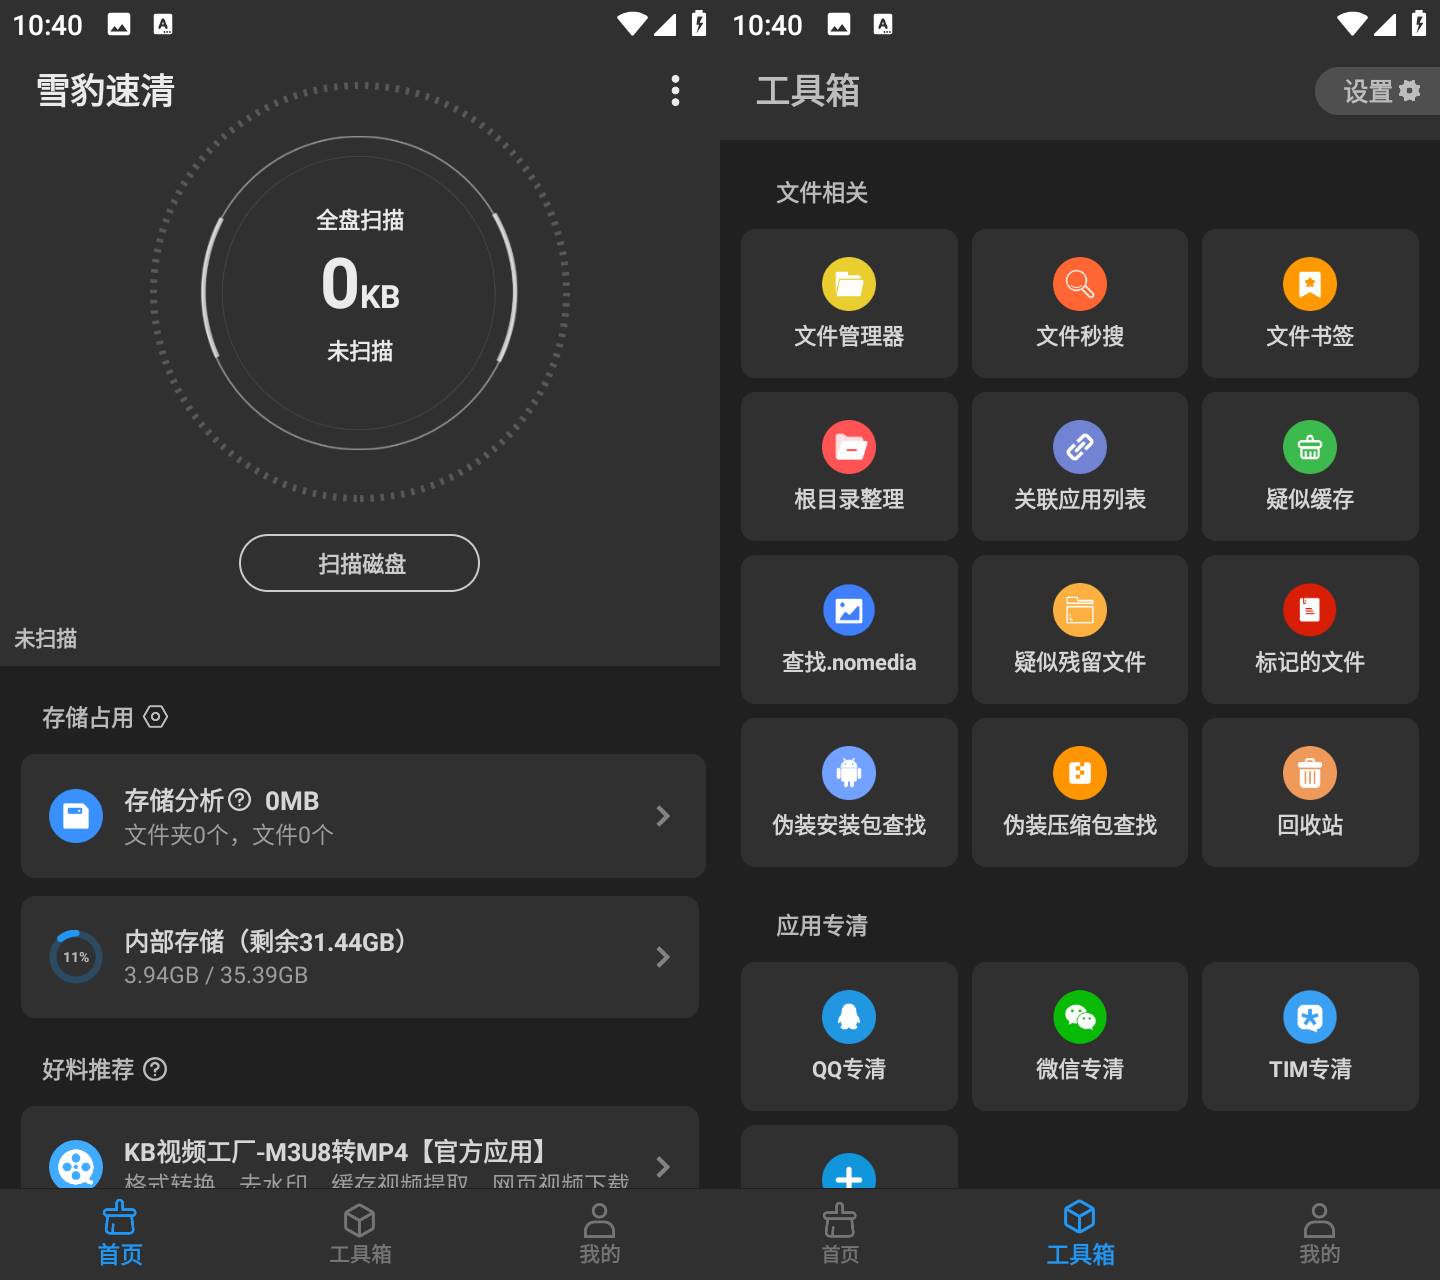This screenshot has height=1280, width=1440.
Task: Run the 疑似缓存 suspected cache scanner
Action: pyautogui.click(x=1310, y=466)
